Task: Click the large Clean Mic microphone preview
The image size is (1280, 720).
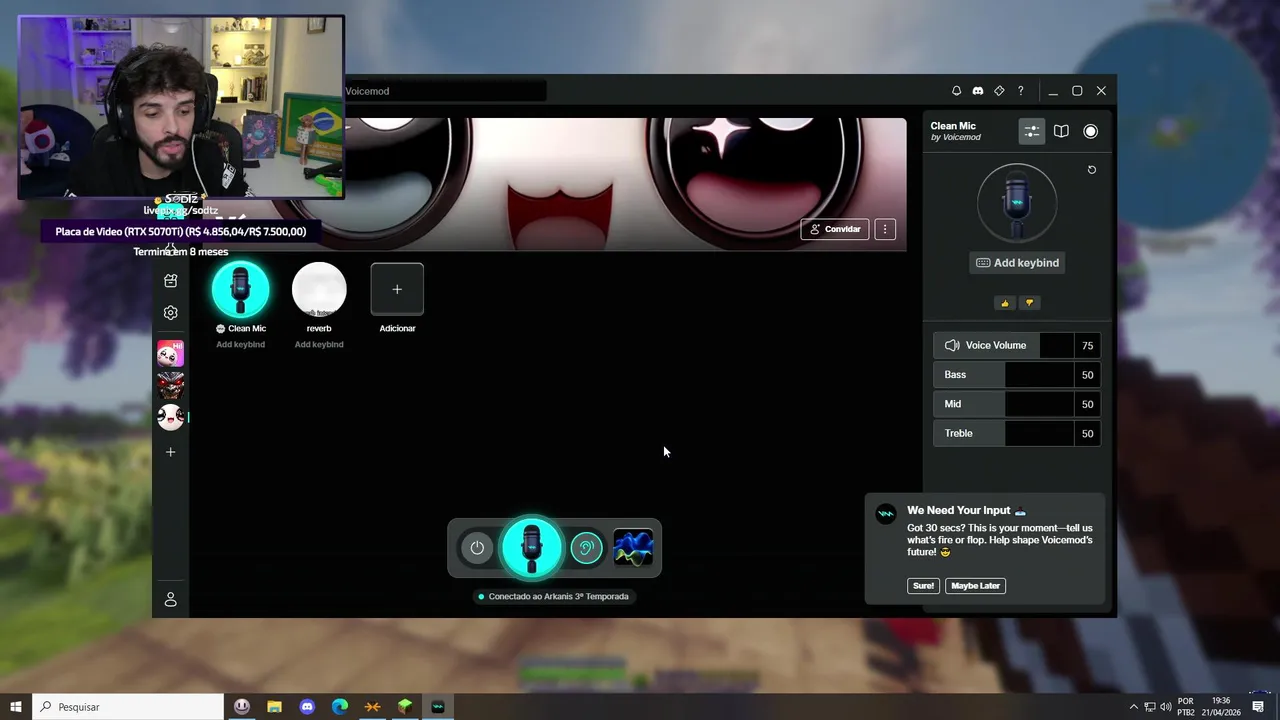Action: tap(1017, 203)
